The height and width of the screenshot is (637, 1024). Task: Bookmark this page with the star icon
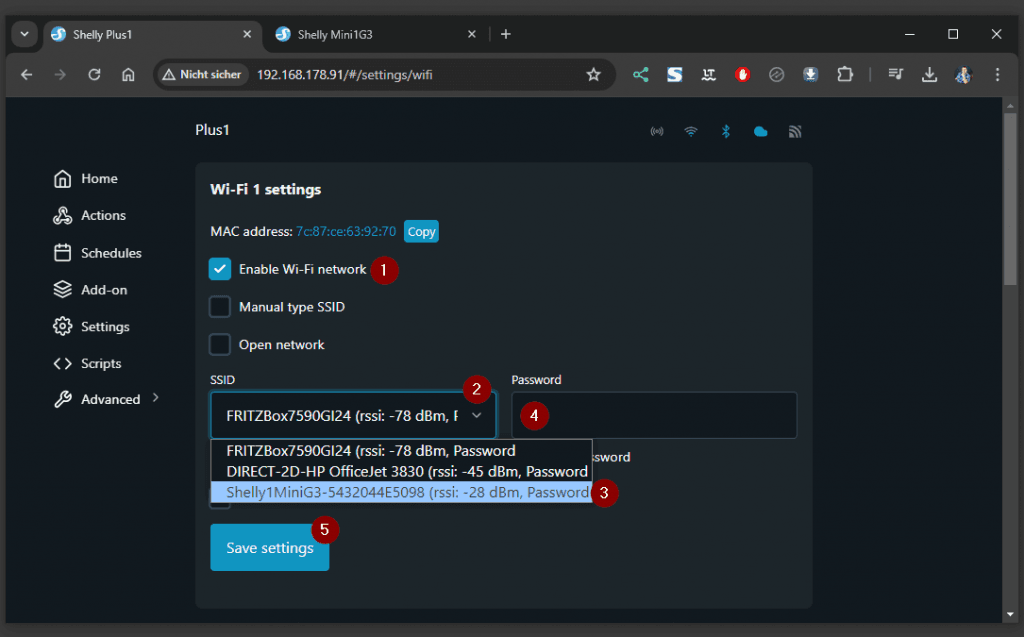pos(593,74)
